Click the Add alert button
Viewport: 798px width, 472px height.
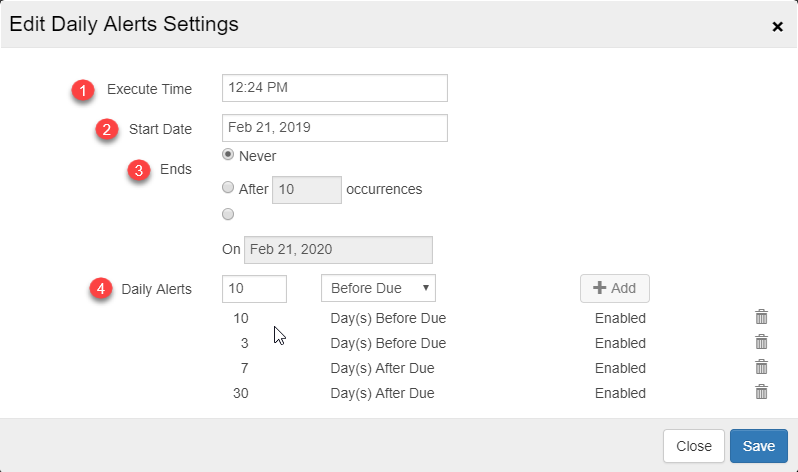pos(614,288)
